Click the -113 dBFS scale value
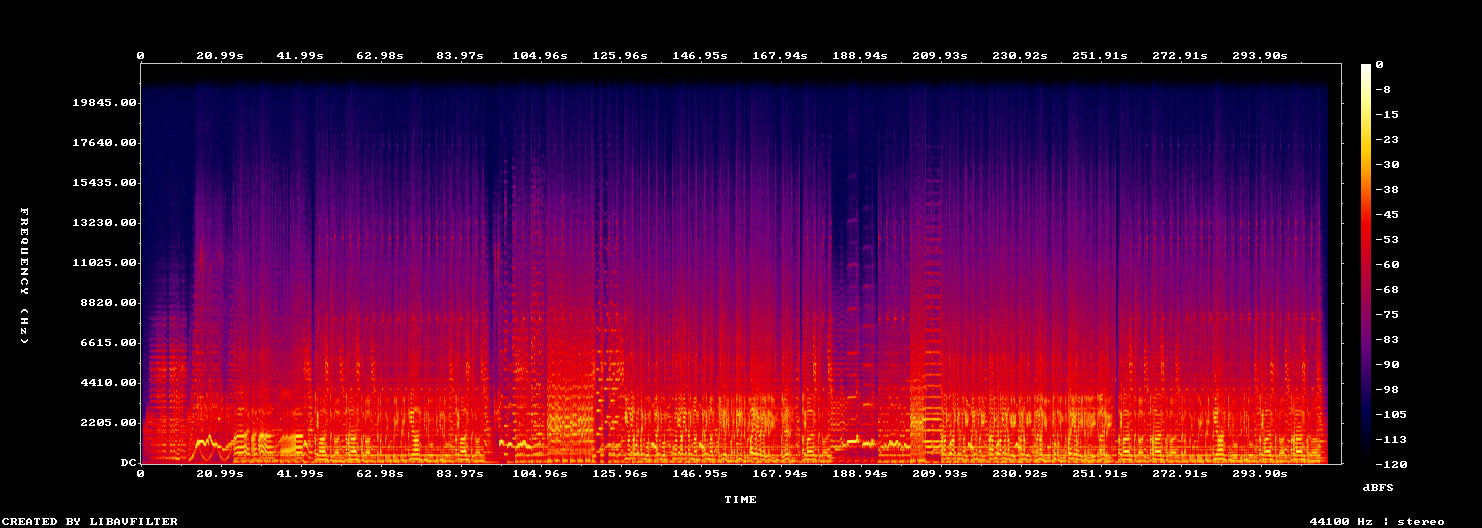 pyautogui.click(x=1389, y=439)
